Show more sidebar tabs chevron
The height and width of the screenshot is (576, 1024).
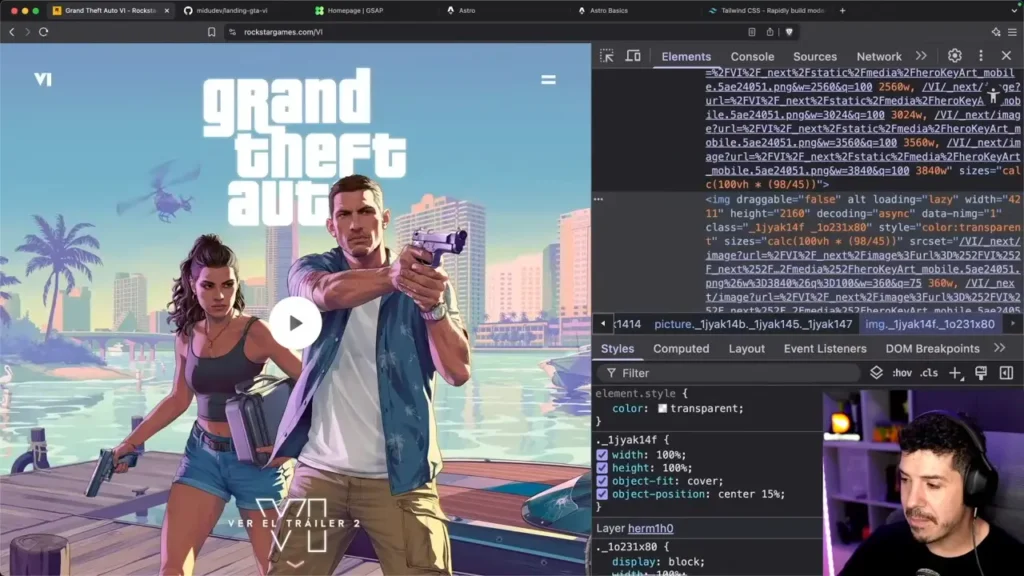pos(999,349)
